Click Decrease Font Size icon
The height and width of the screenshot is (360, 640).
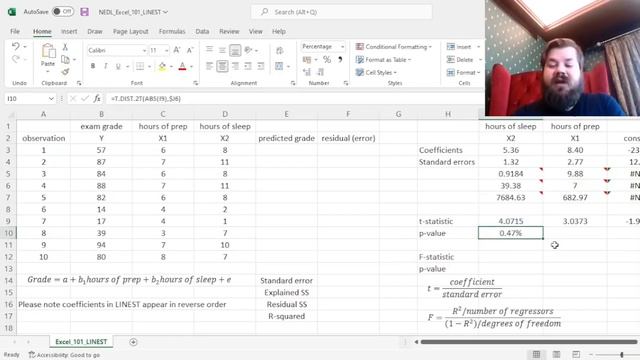[x=190, y=50]
